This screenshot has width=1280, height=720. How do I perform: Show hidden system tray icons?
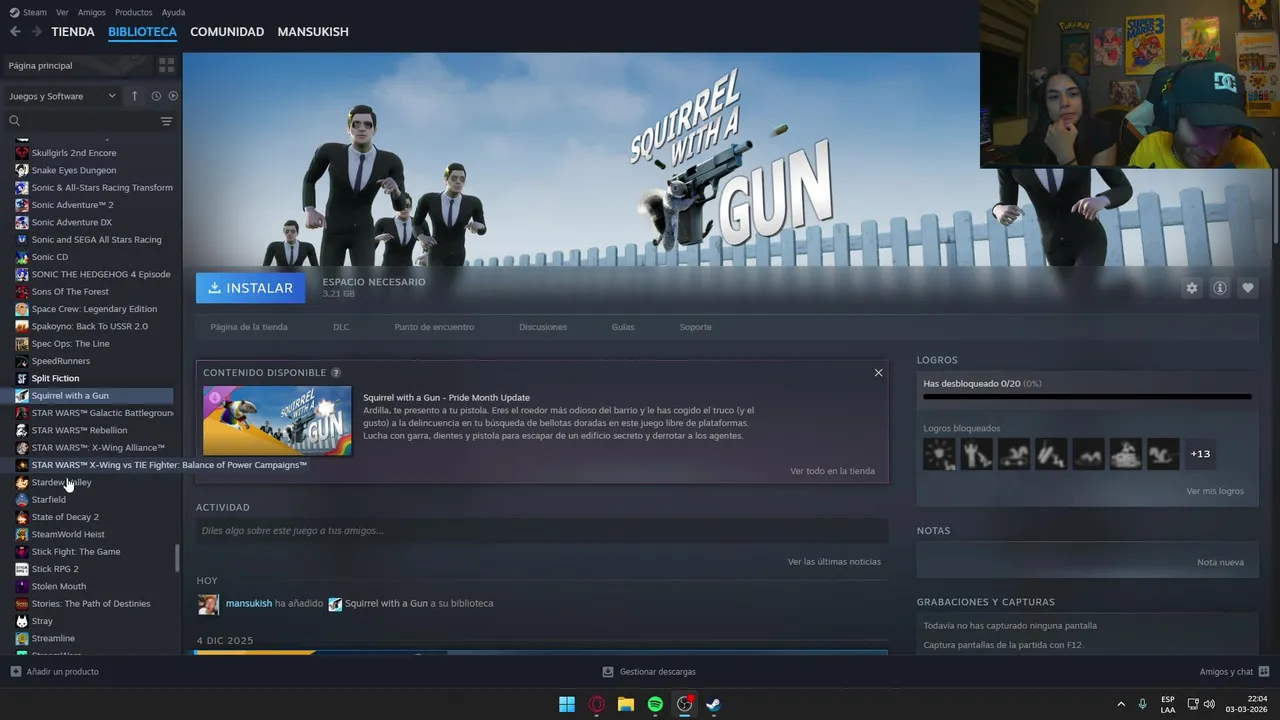click(x=1120, y=704)
